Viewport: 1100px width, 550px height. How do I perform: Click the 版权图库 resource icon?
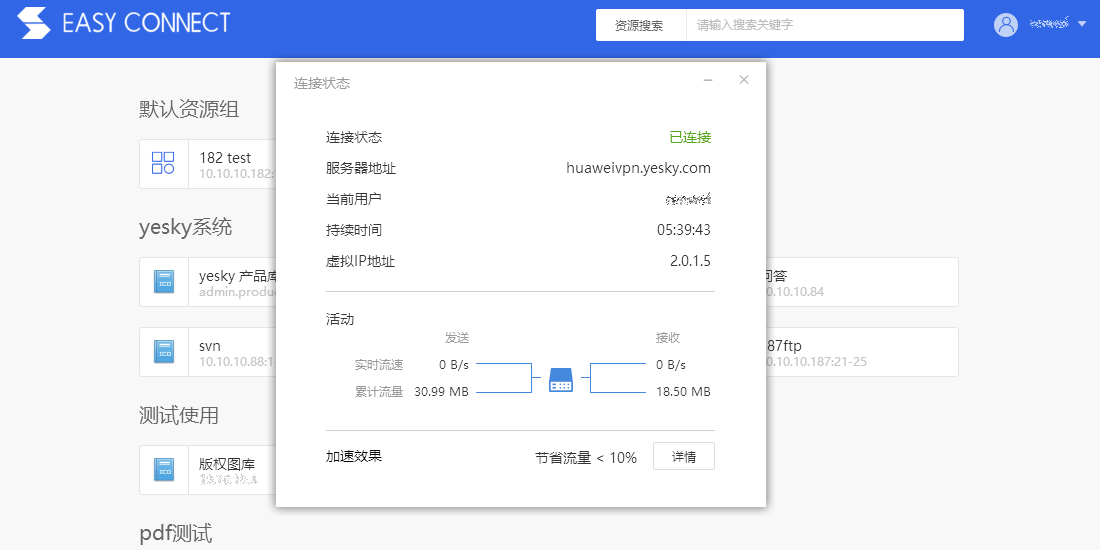coord(164,469)
